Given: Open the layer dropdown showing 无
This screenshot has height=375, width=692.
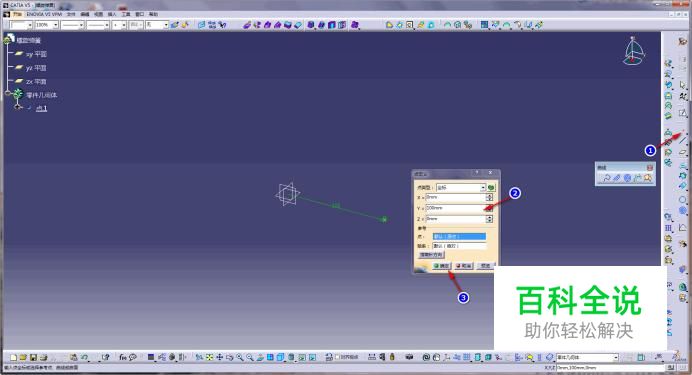Looking at the screenshot, I should pyautogui.click(x=157, y=25).
